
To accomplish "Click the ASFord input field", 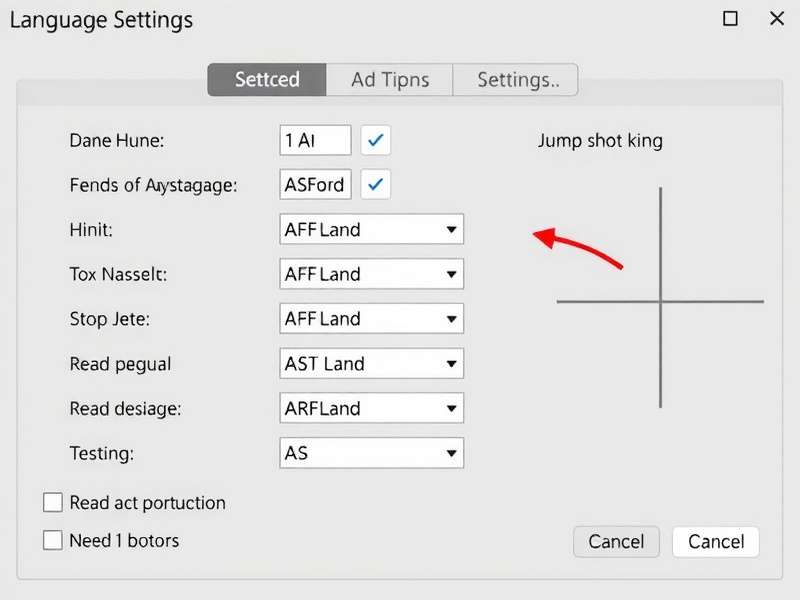I will [315, 185].
